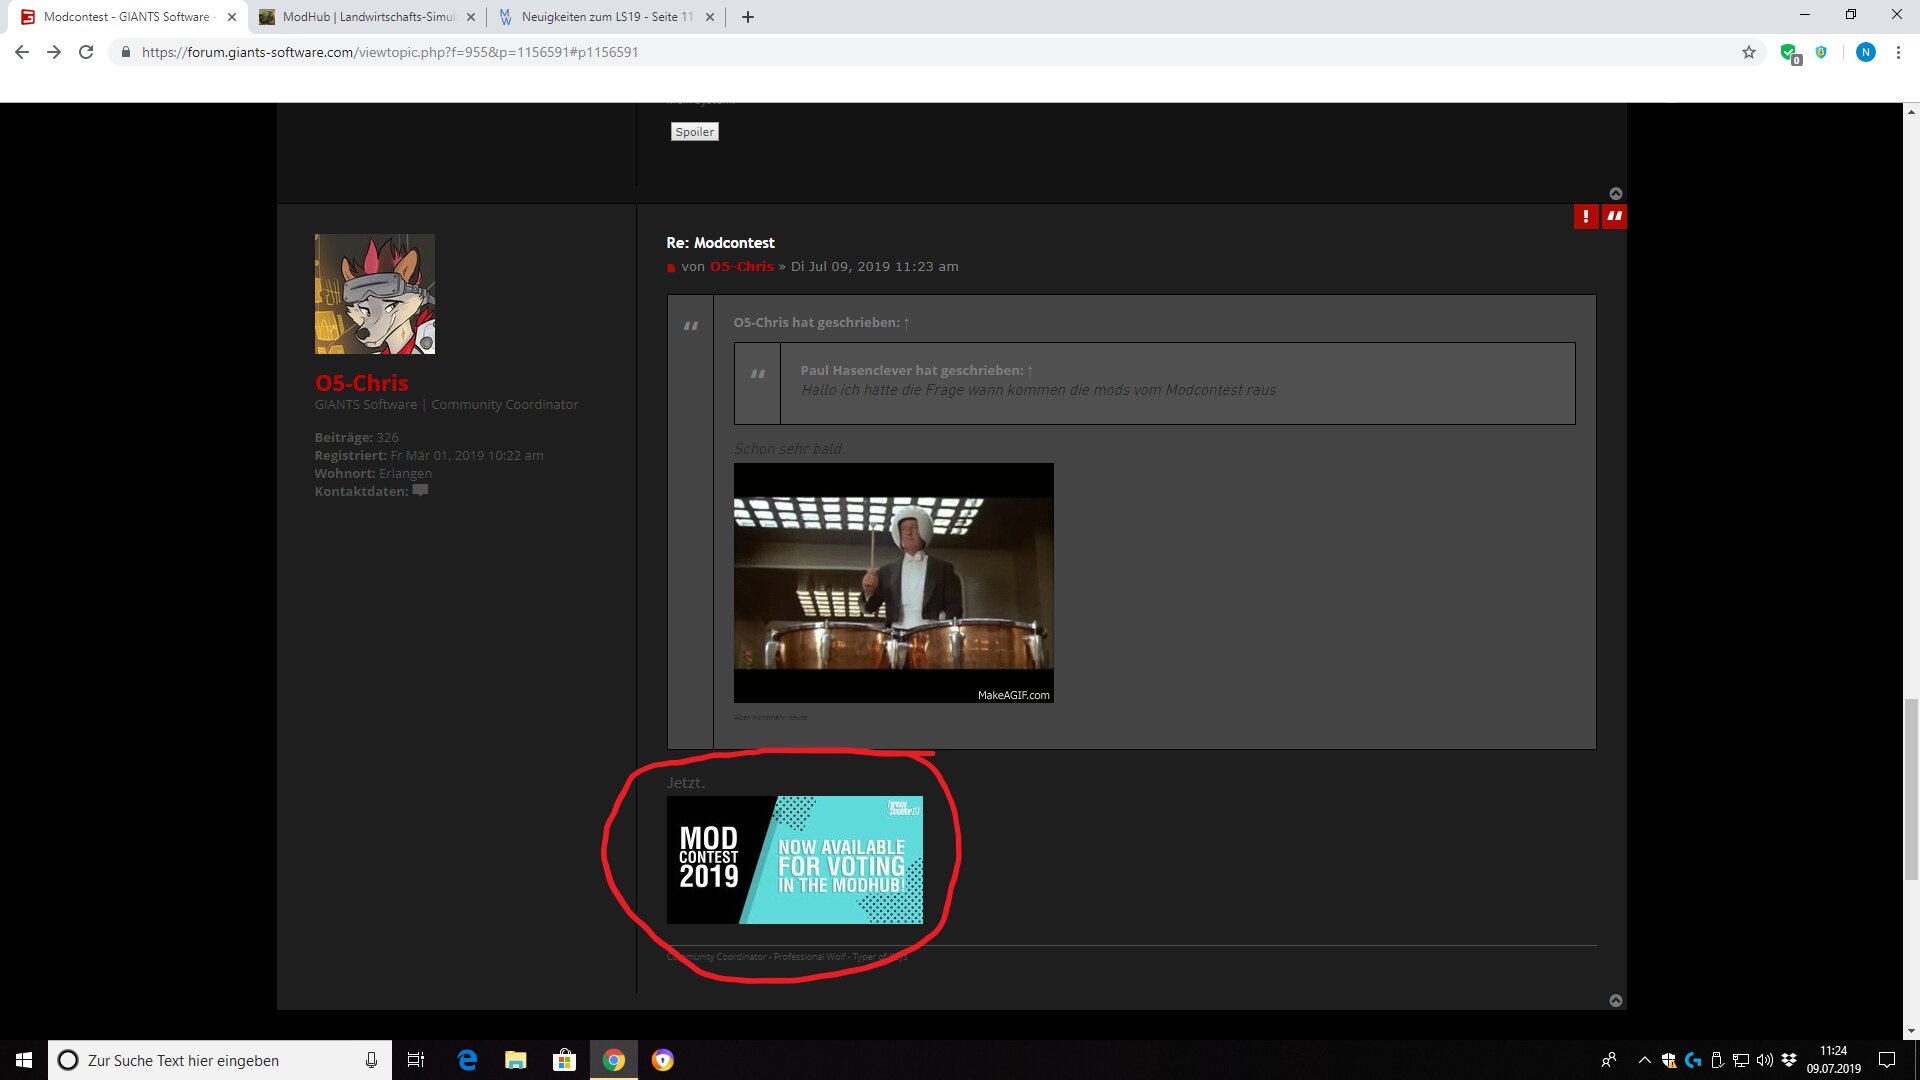Close the ModHub tab
Screen dimensions: 1920x1080
(x=471, y=17)
